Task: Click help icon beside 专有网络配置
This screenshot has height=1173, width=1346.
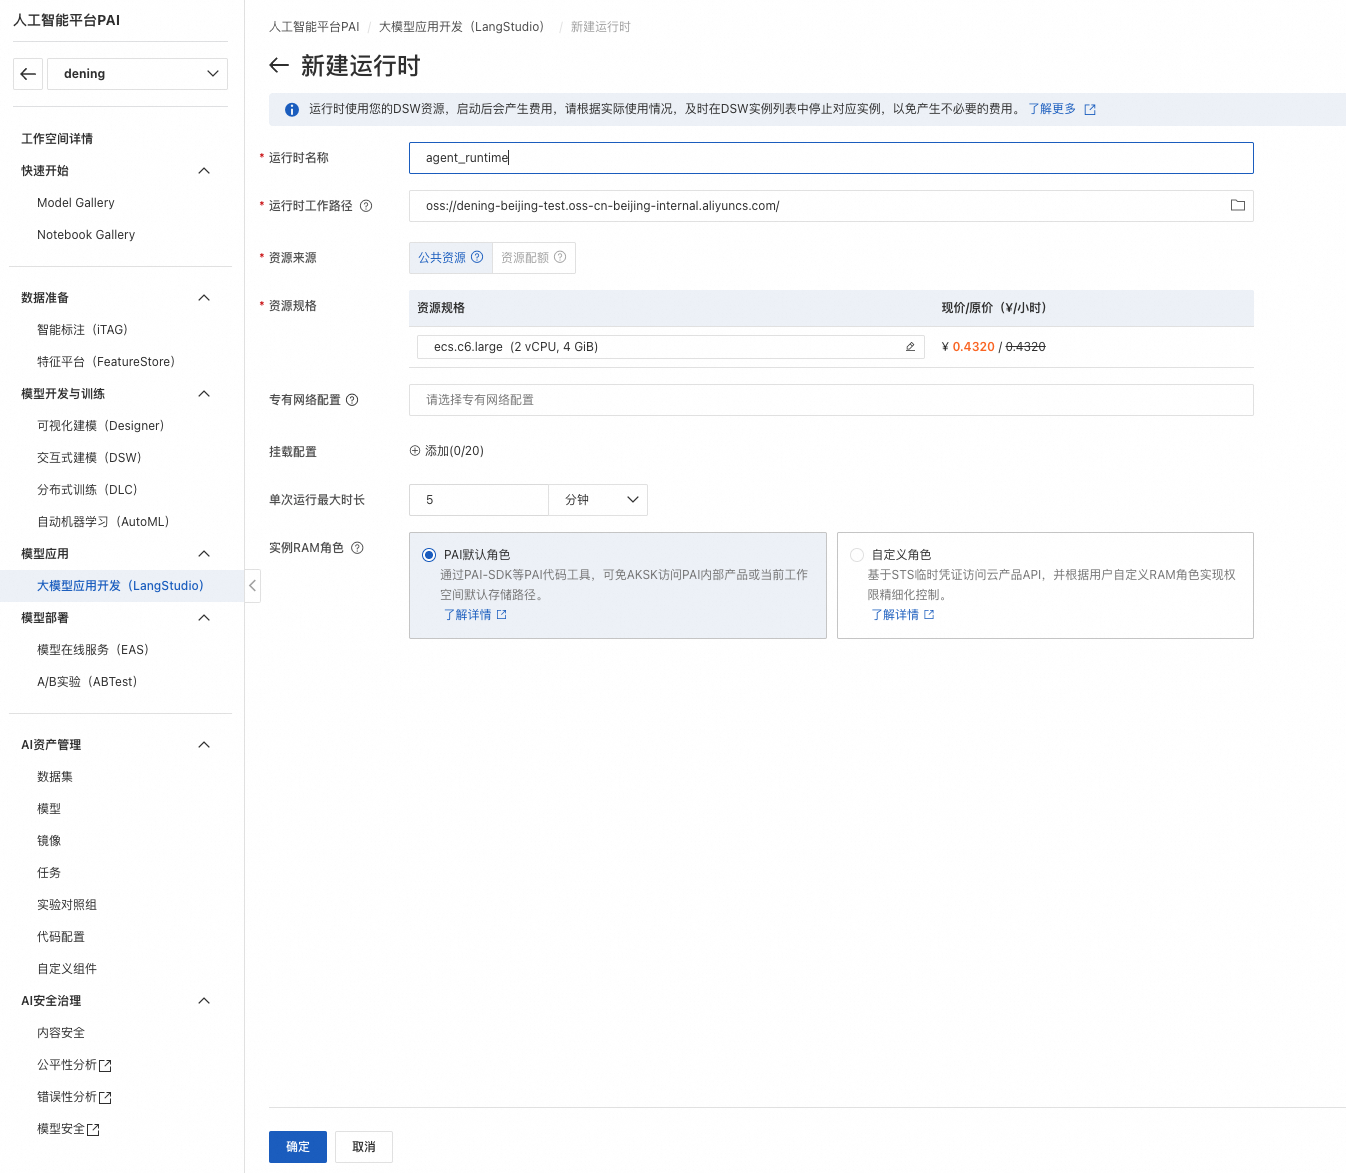Action: click(352, 400)
